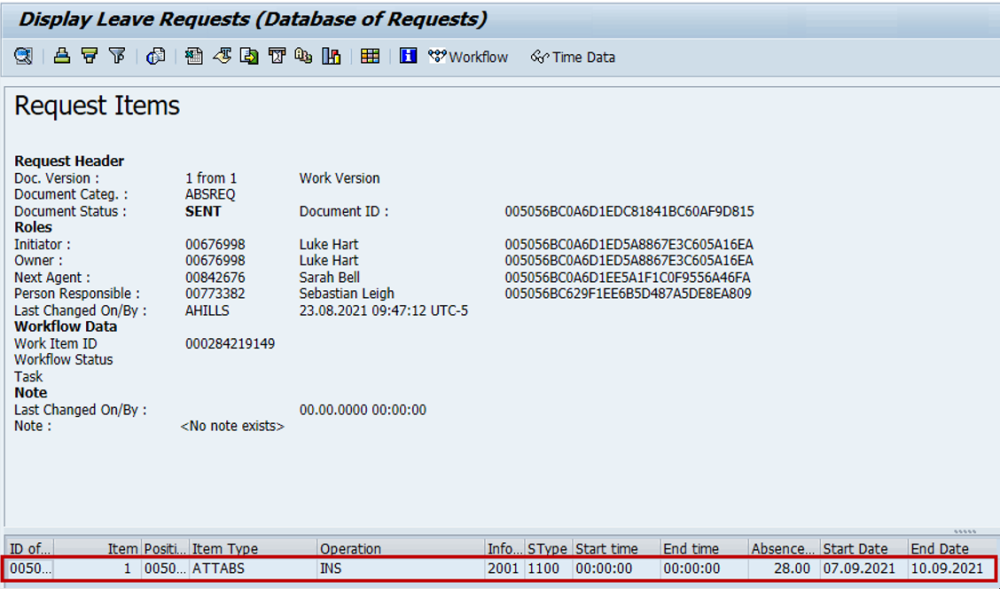Click the item number 1 cell

(97, 568)
